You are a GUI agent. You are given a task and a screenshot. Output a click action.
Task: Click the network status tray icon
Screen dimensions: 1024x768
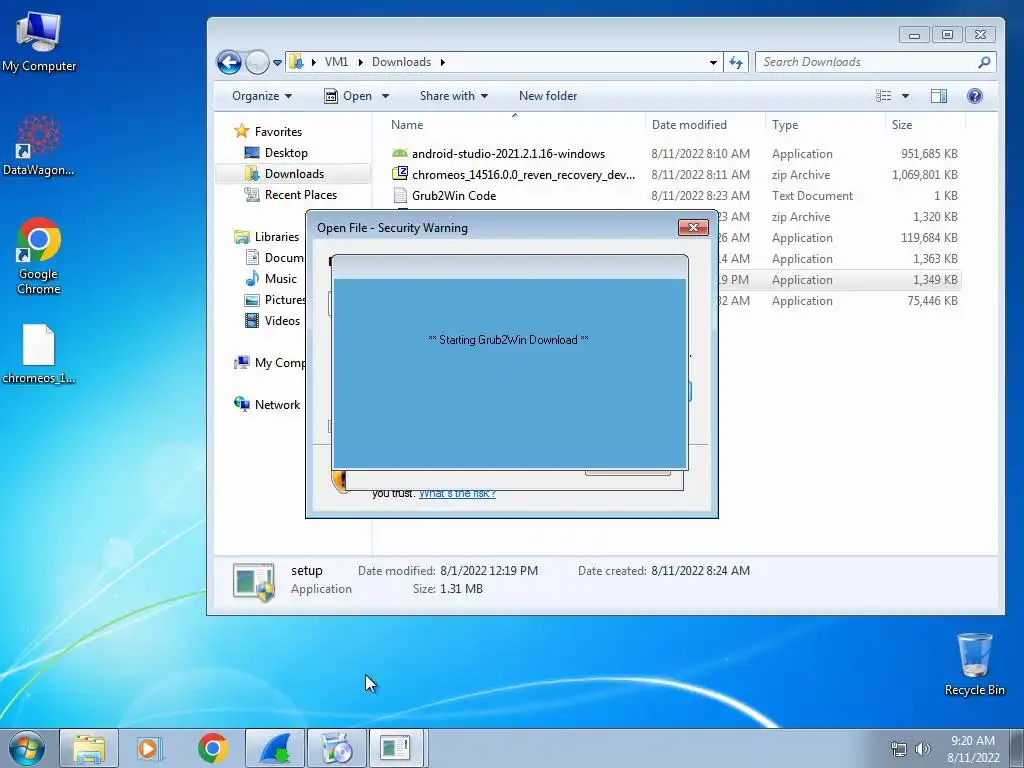coord(899,749)
